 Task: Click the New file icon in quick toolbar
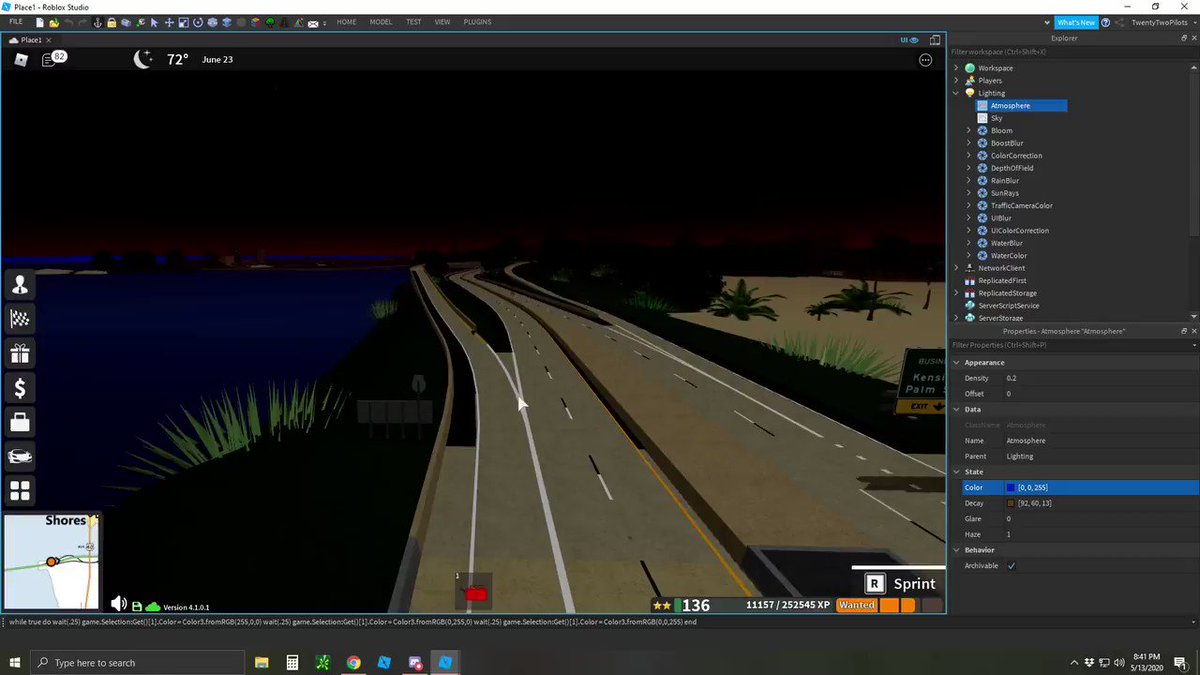click(40, 22)
